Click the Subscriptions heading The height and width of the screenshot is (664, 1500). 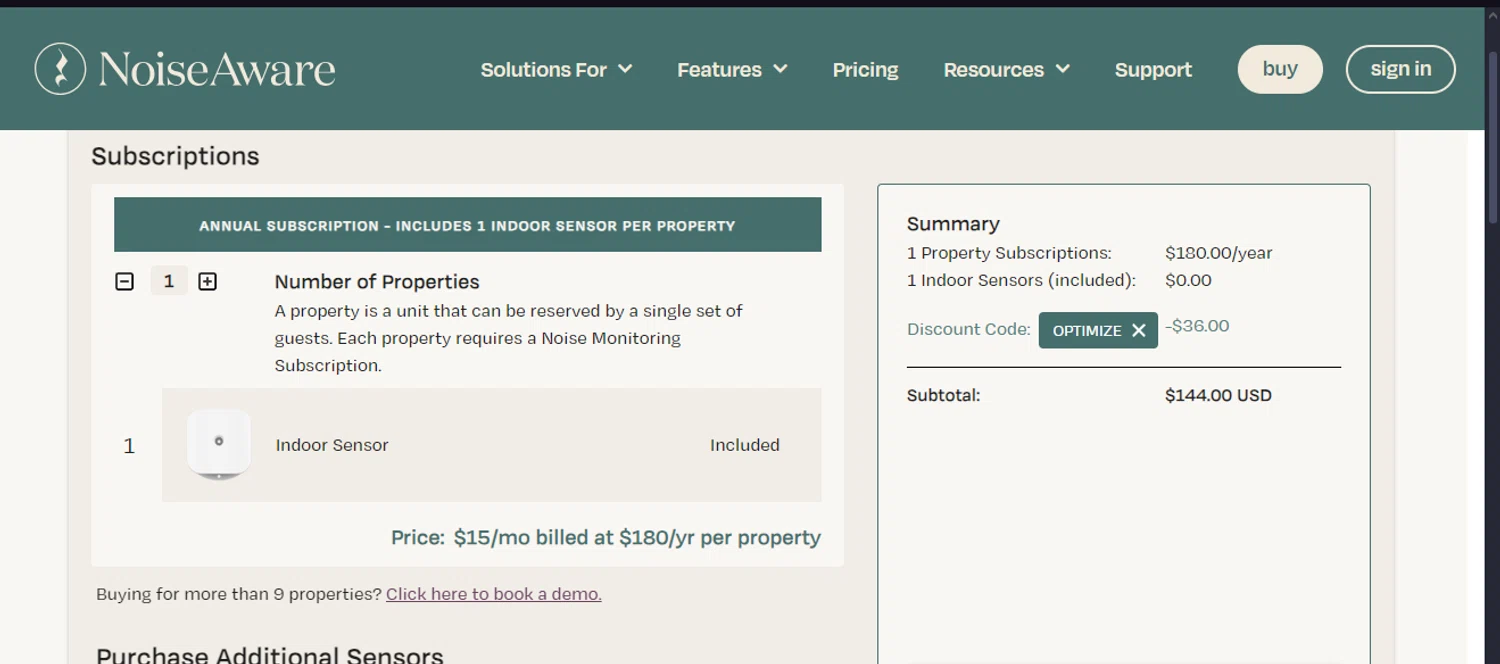pos(175,156)
